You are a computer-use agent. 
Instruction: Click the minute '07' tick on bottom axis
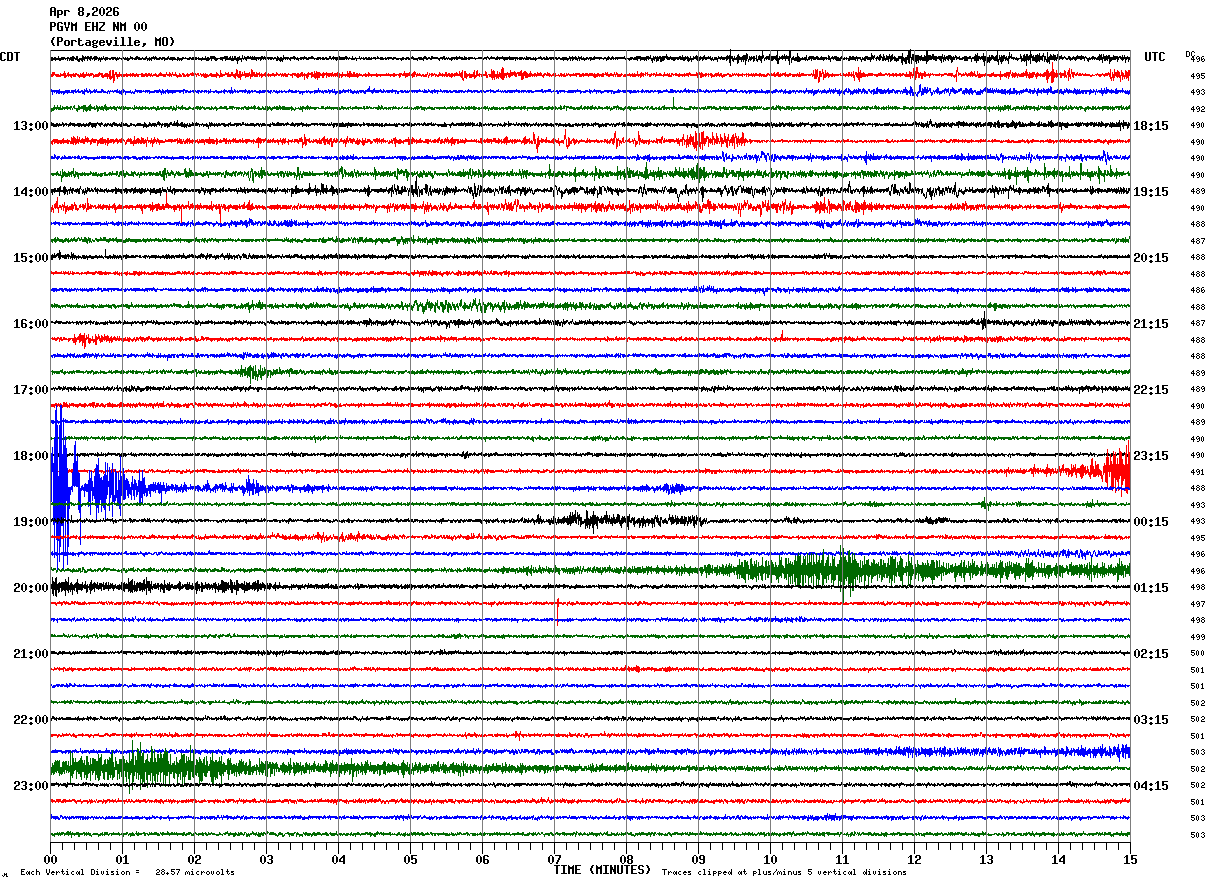[555, 859]
